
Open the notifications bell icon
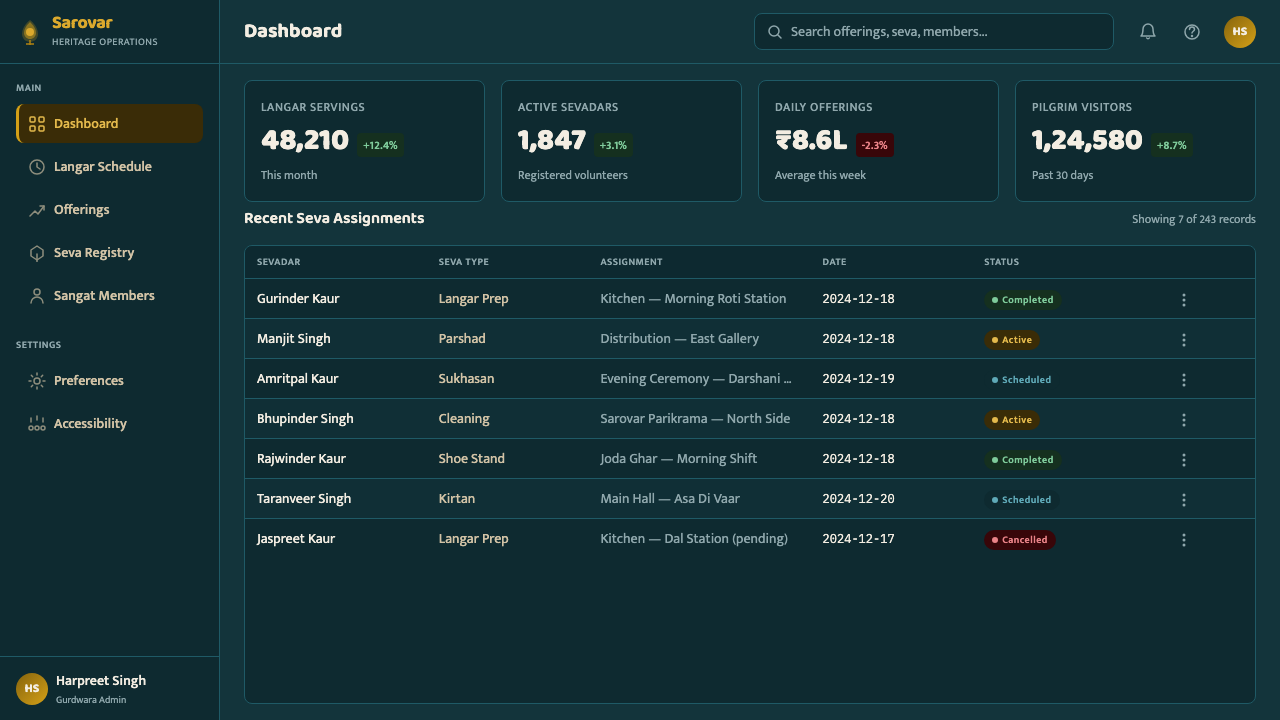1148,31
